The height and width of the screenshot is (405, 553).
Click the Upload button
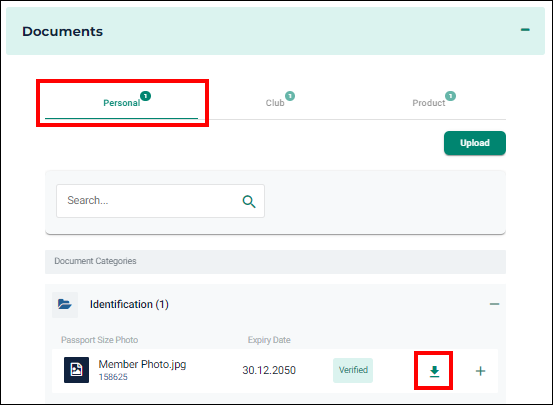475,143
